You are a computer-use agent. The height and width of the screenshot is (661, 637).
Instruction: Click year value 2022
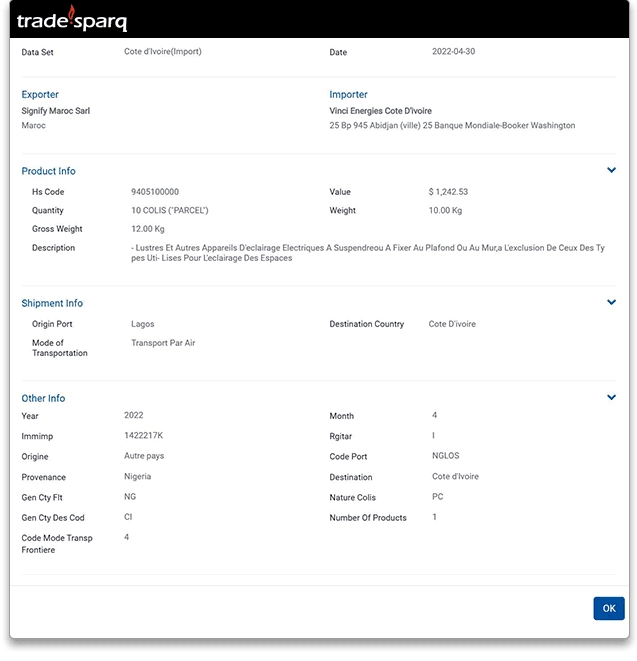pyautogui.click(x=134, y=415)
